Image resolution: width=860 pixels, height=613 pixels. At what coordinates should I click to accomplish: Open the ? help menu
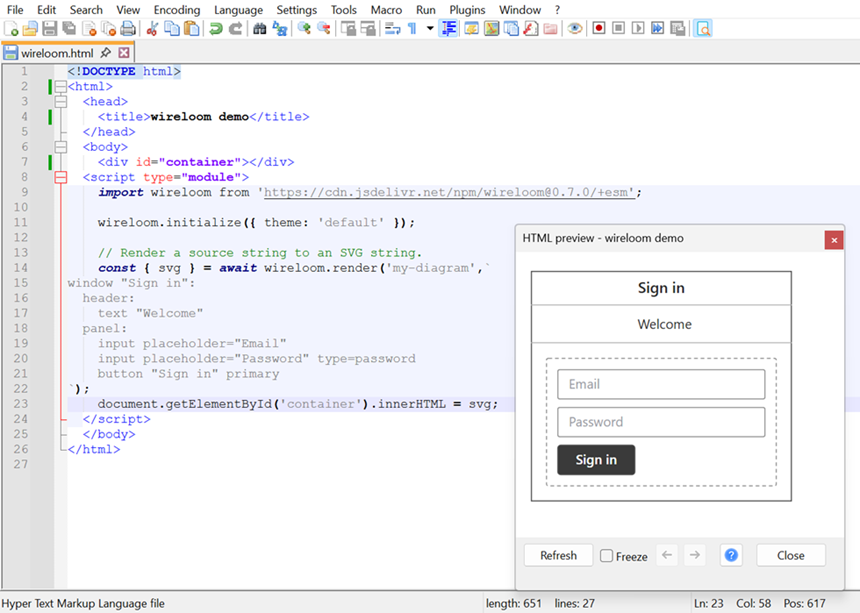pos(557,10)
